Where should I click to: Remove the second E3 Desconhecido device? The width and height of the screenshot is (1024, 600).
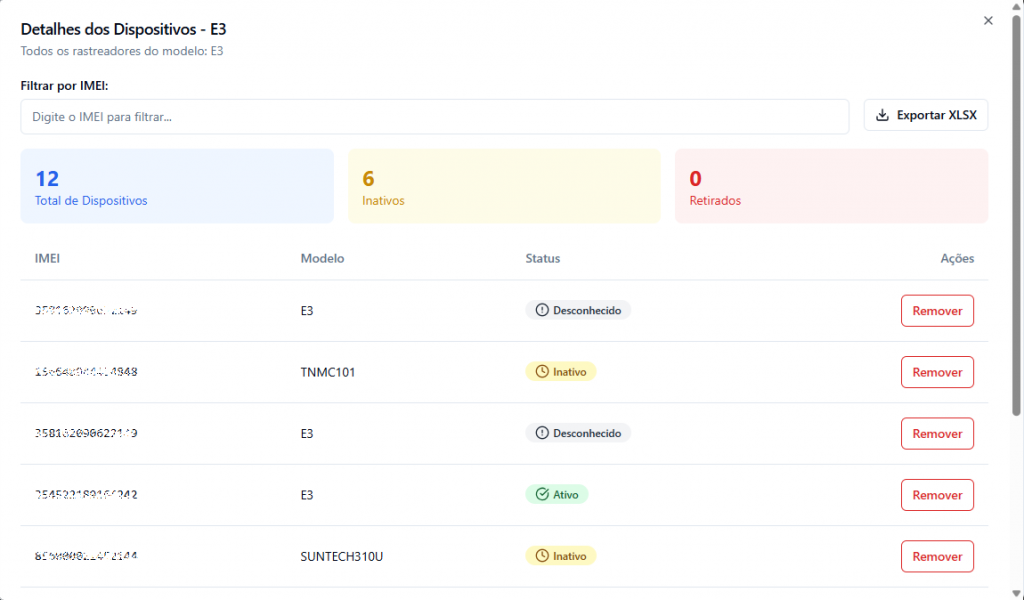(x=937, y=434)
